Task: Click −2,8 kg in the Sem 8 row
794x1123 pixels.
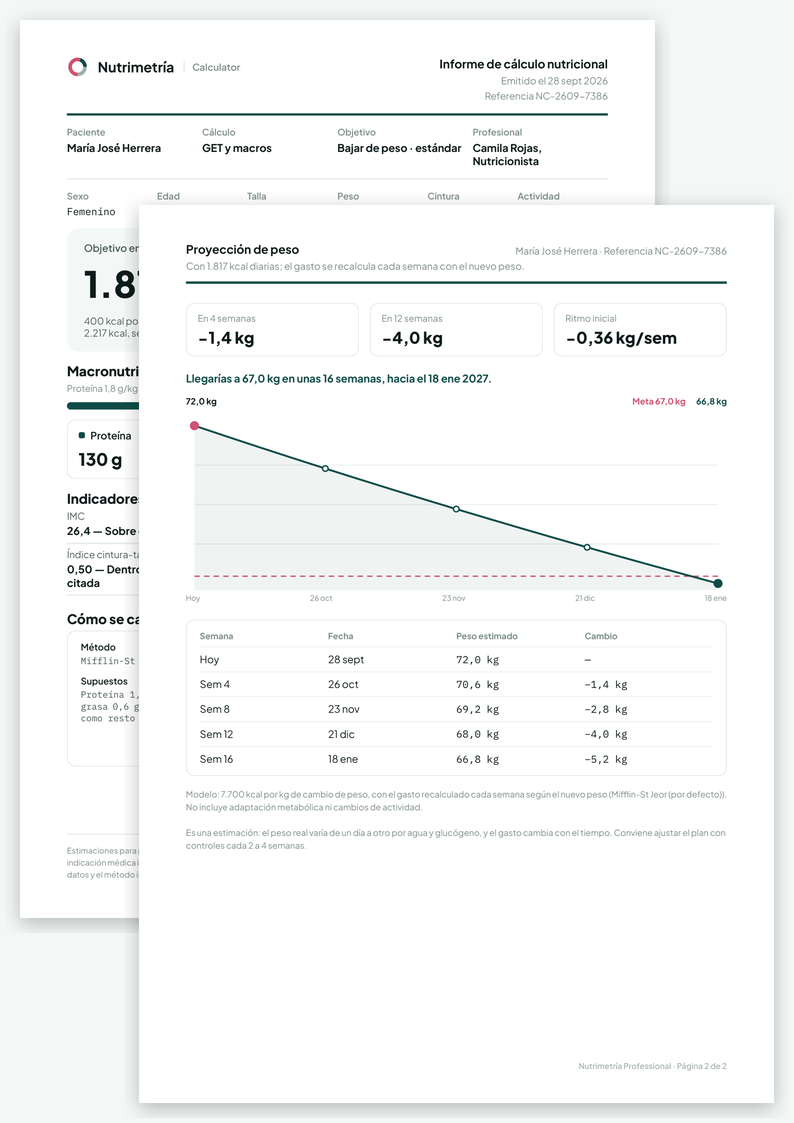Action: (606, 710)
